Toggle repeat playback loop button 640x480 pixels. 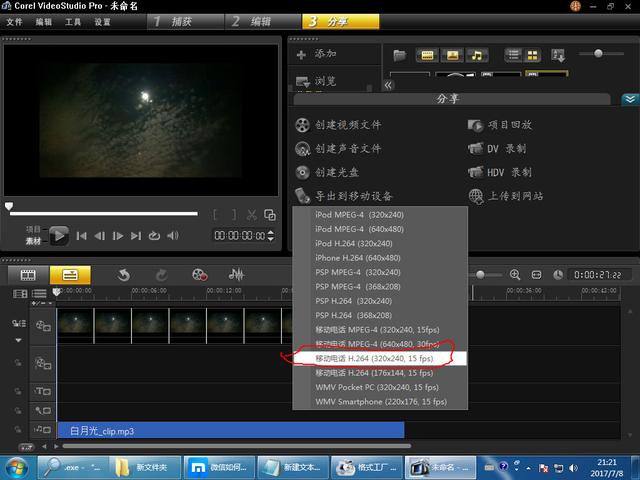(154, 236)
